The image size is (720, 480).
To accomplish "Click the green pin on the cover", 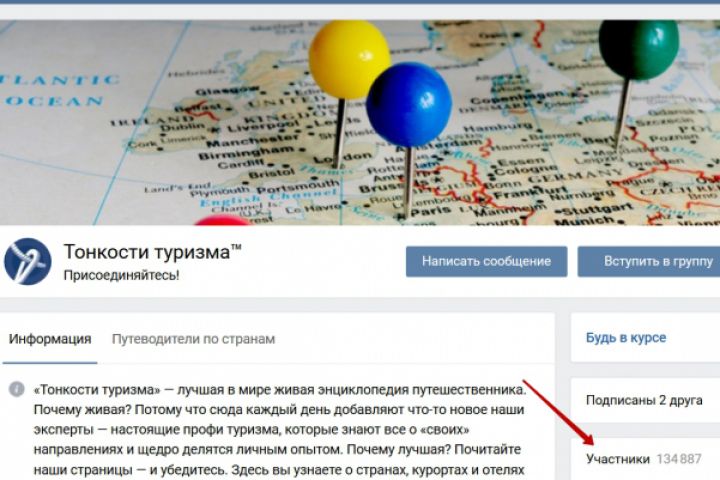I will tap(639, 48).
